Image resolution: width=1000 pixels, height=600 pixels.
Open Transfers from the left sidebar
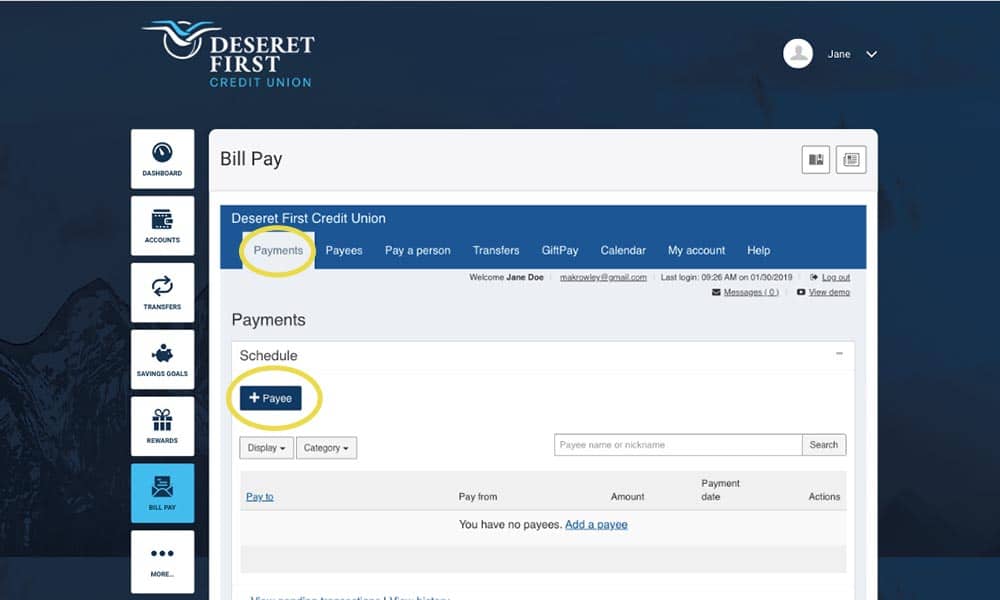[x=162, y=292]
